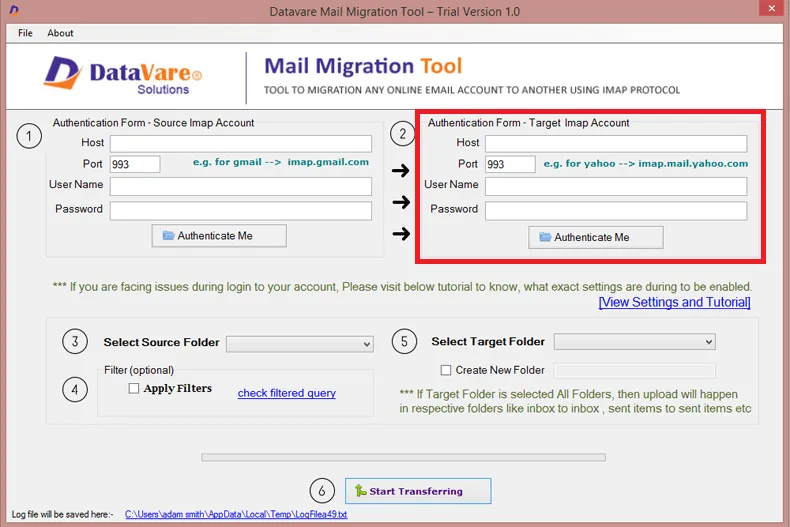
Task: Expand the Select Target Folder dropdown
Action: click(634, 342)
